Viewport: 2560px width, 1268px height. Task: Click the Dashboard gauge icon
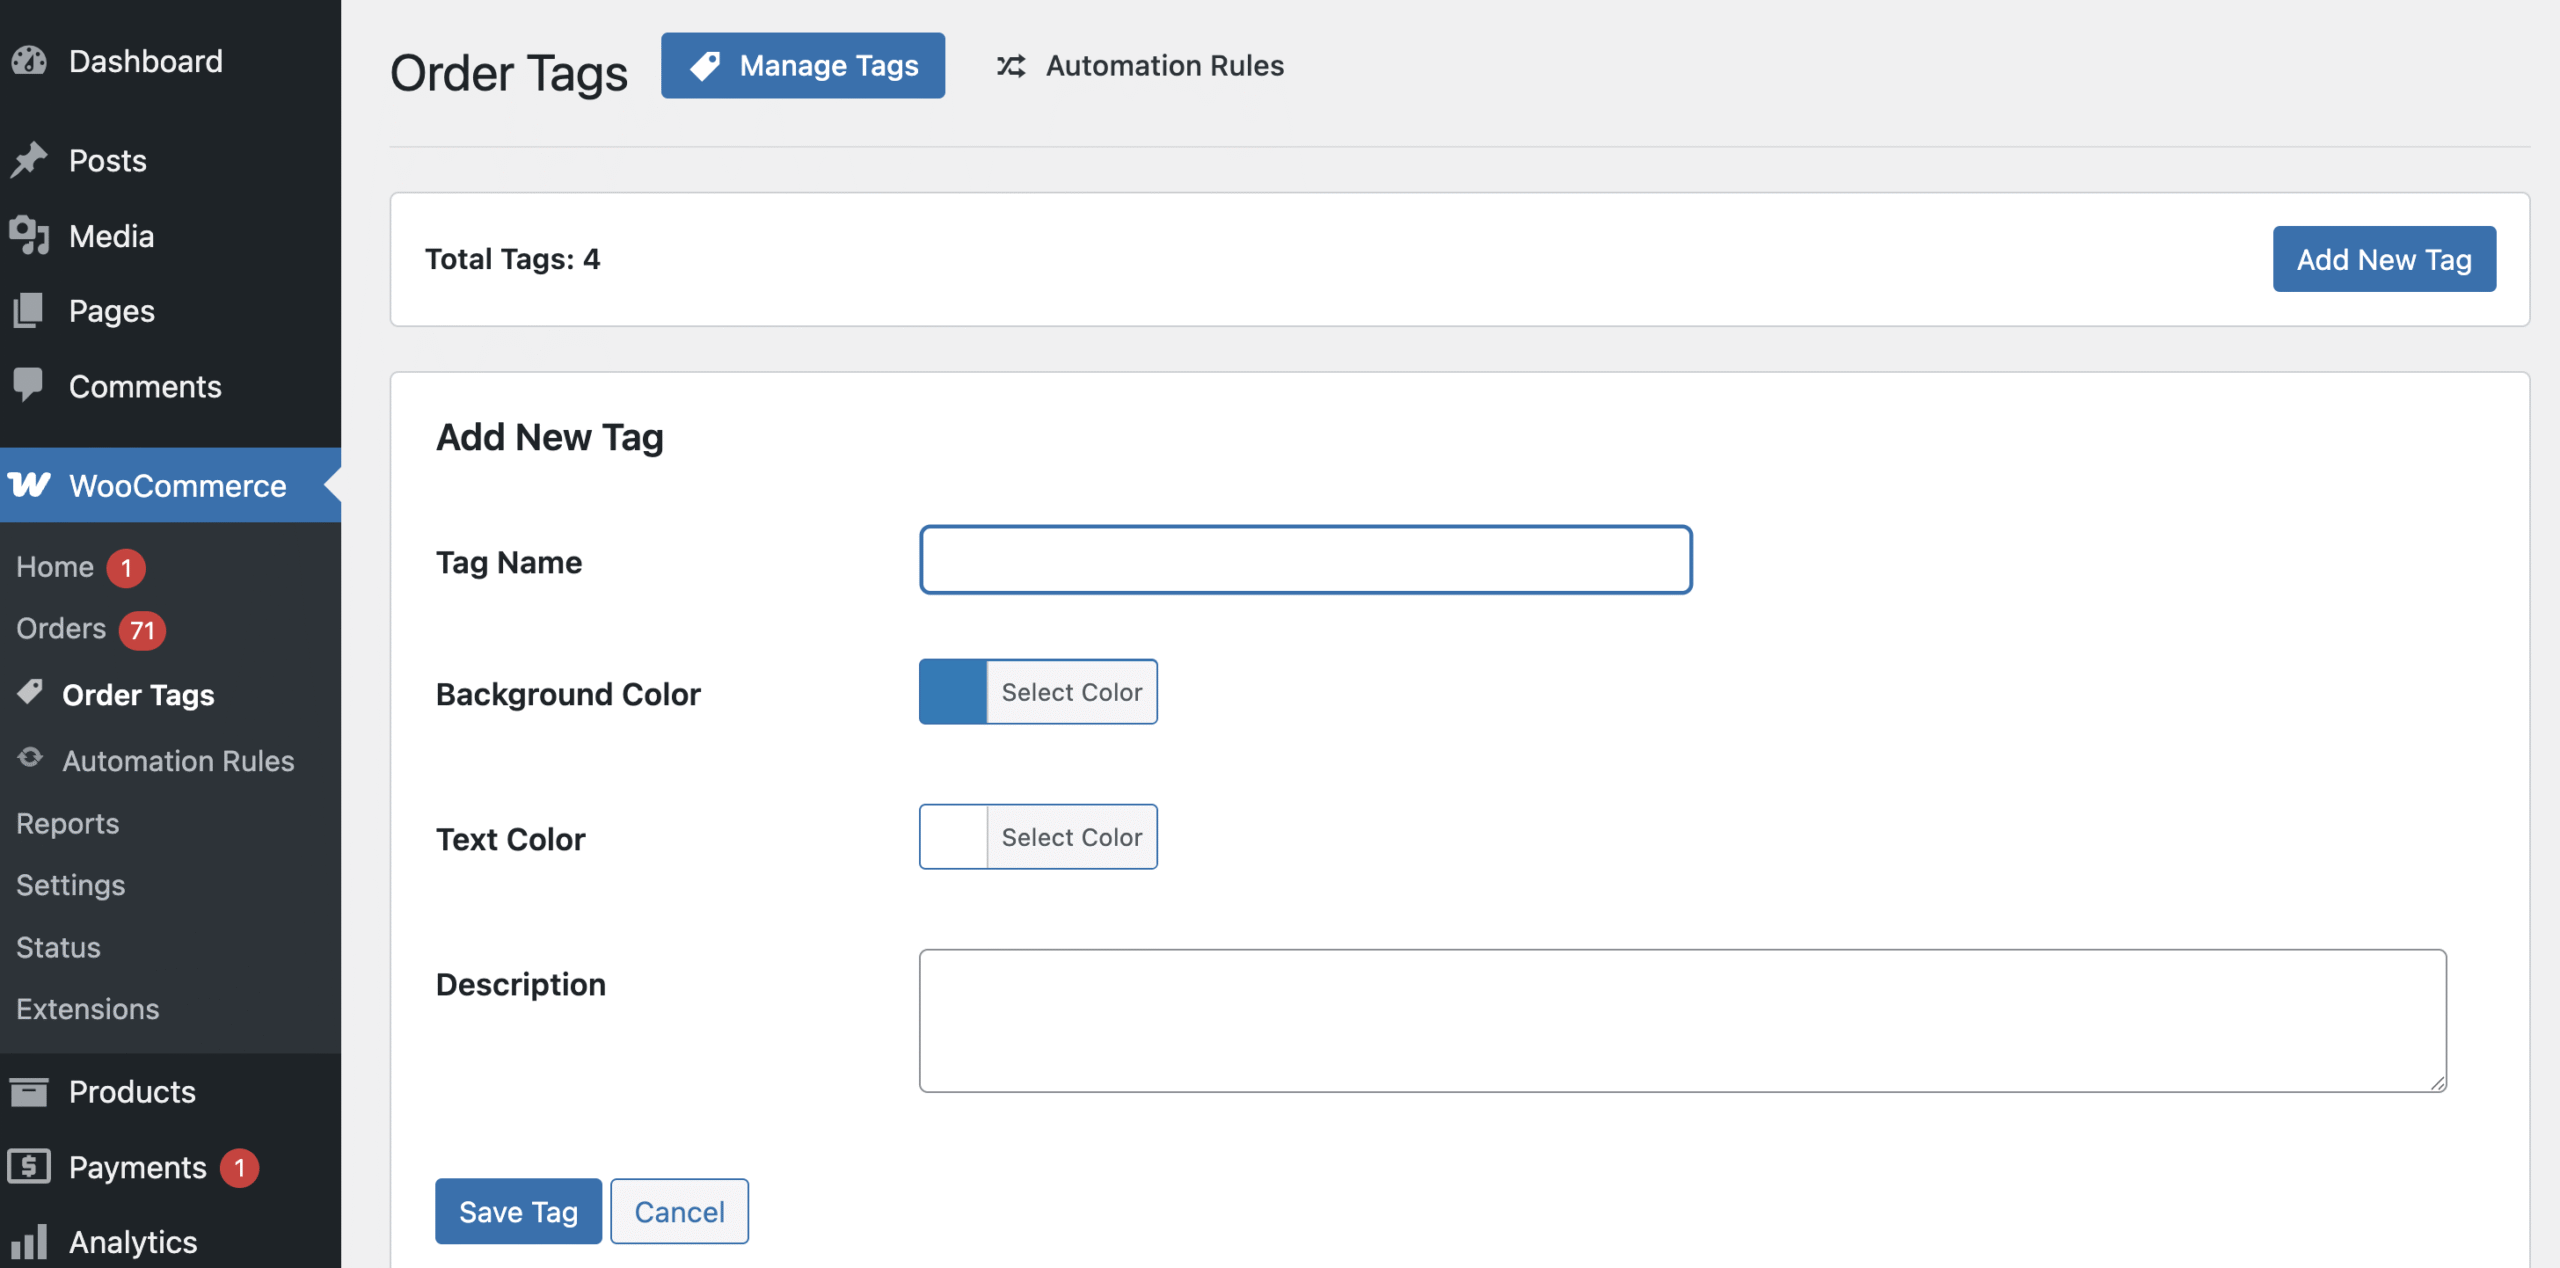[29, 61]
